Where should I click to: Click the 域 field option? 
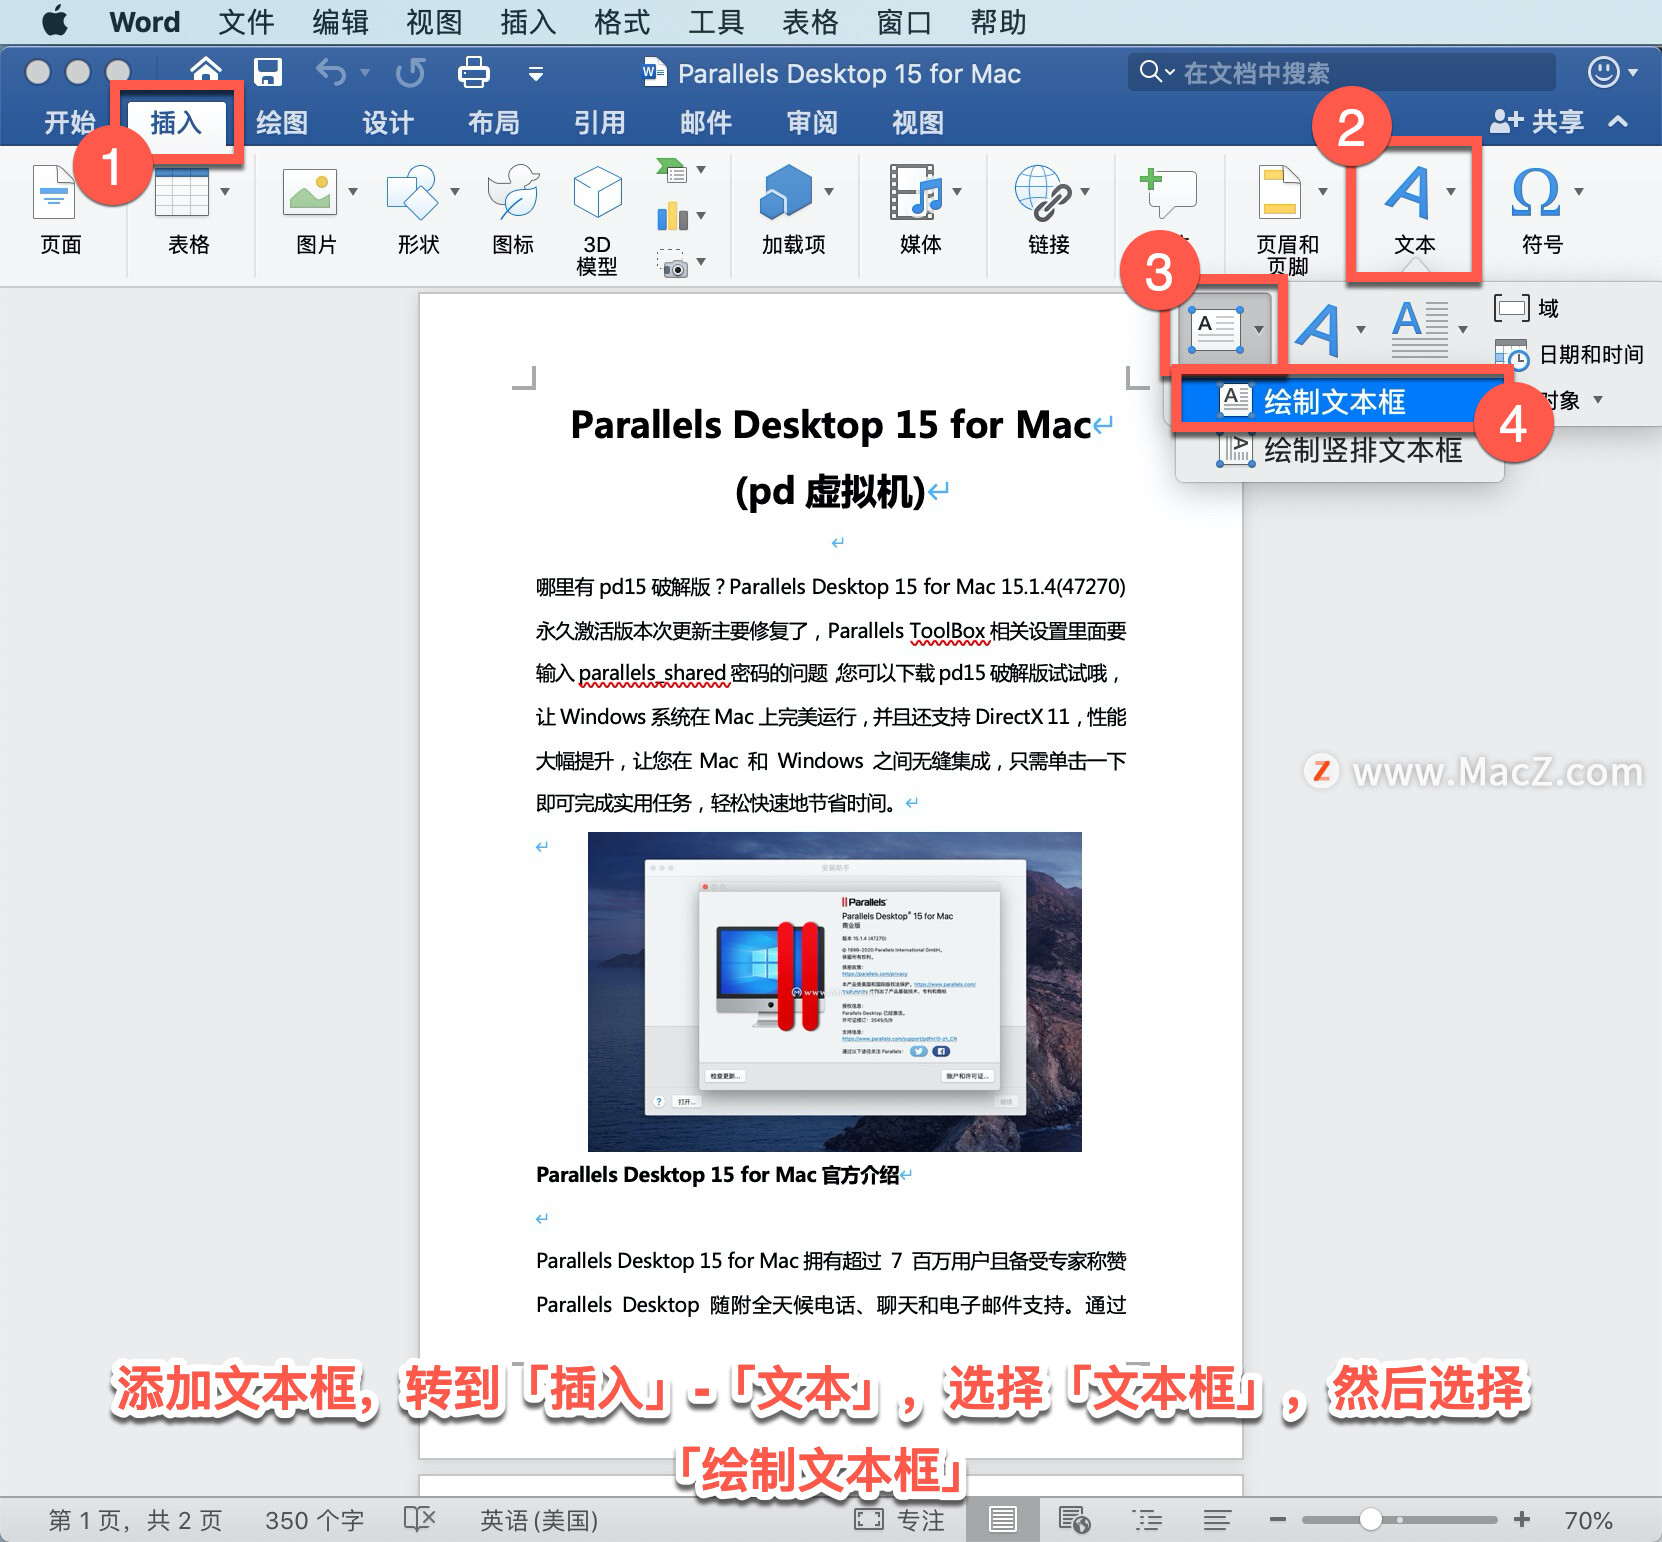[x=1526, y=308]
